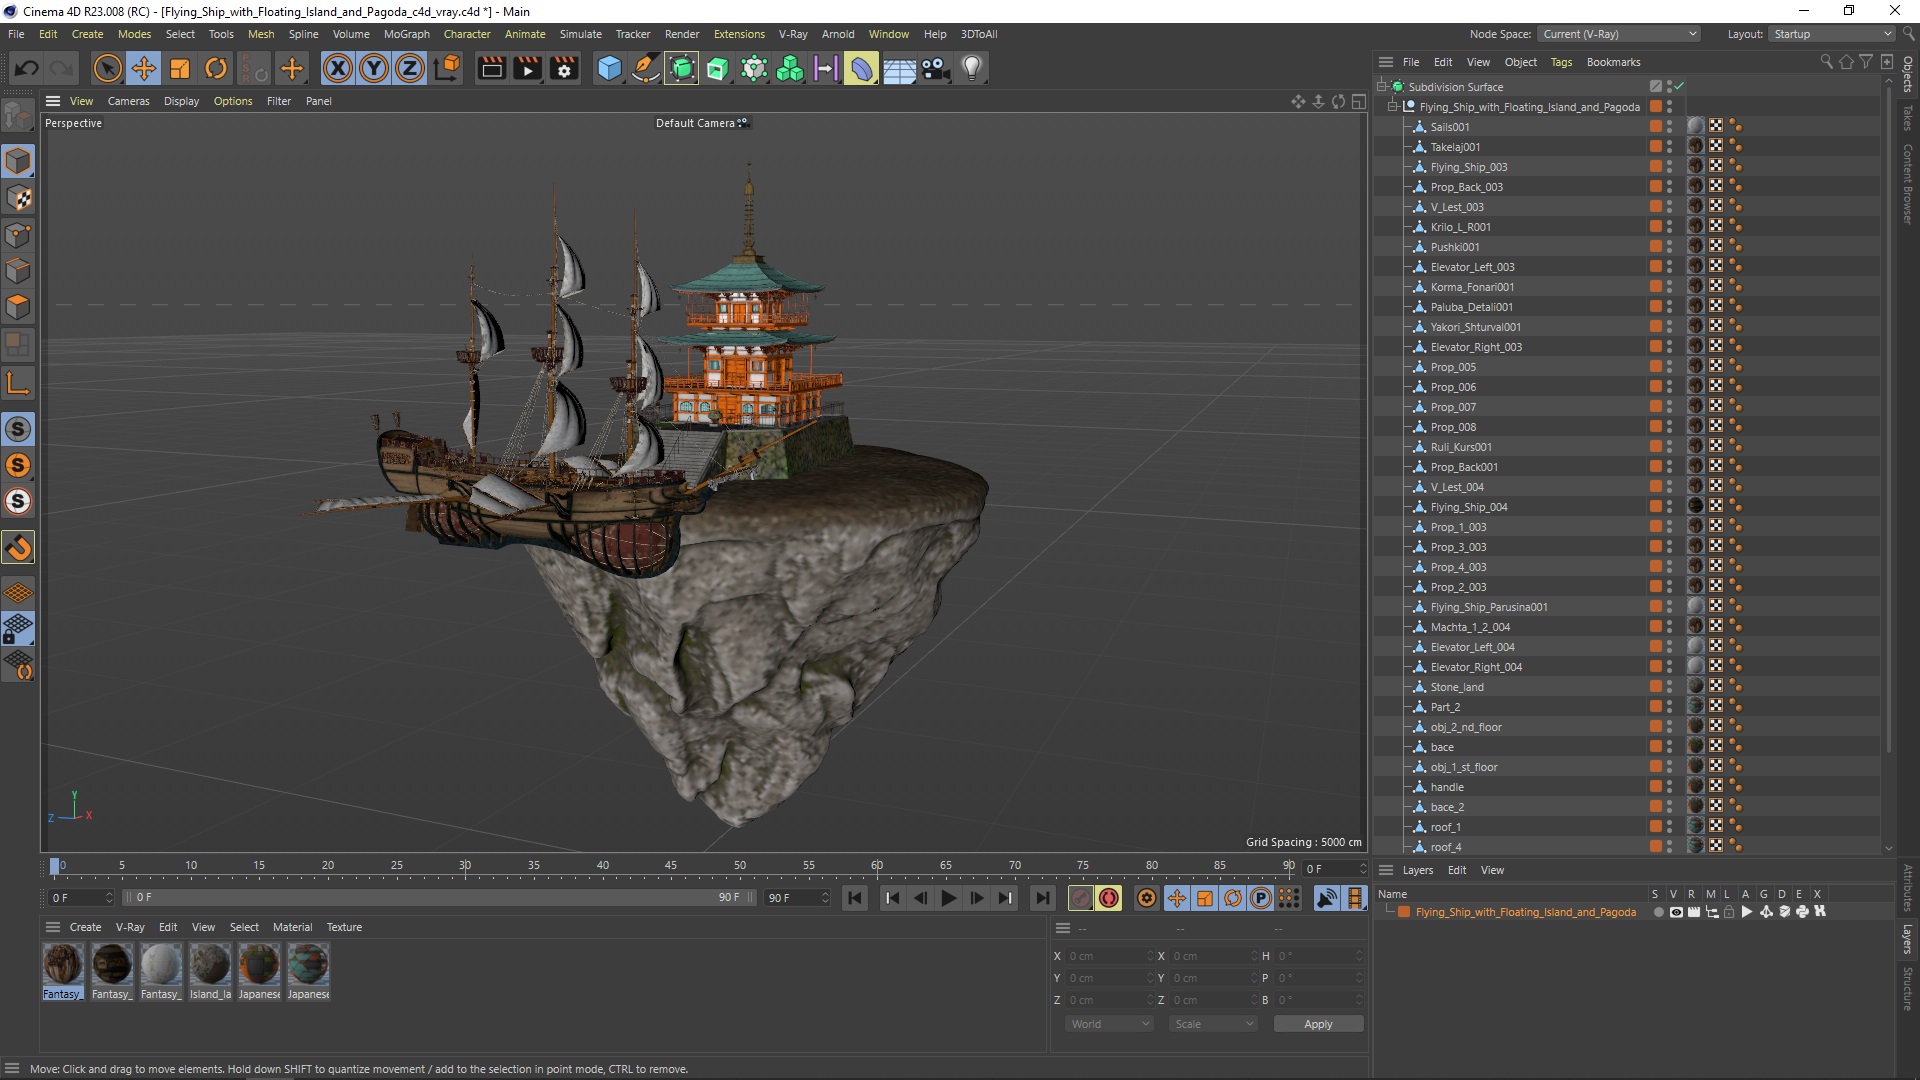Open the World coordinate dropdown
Screen dimensions: 1920x1080
1109,1024
